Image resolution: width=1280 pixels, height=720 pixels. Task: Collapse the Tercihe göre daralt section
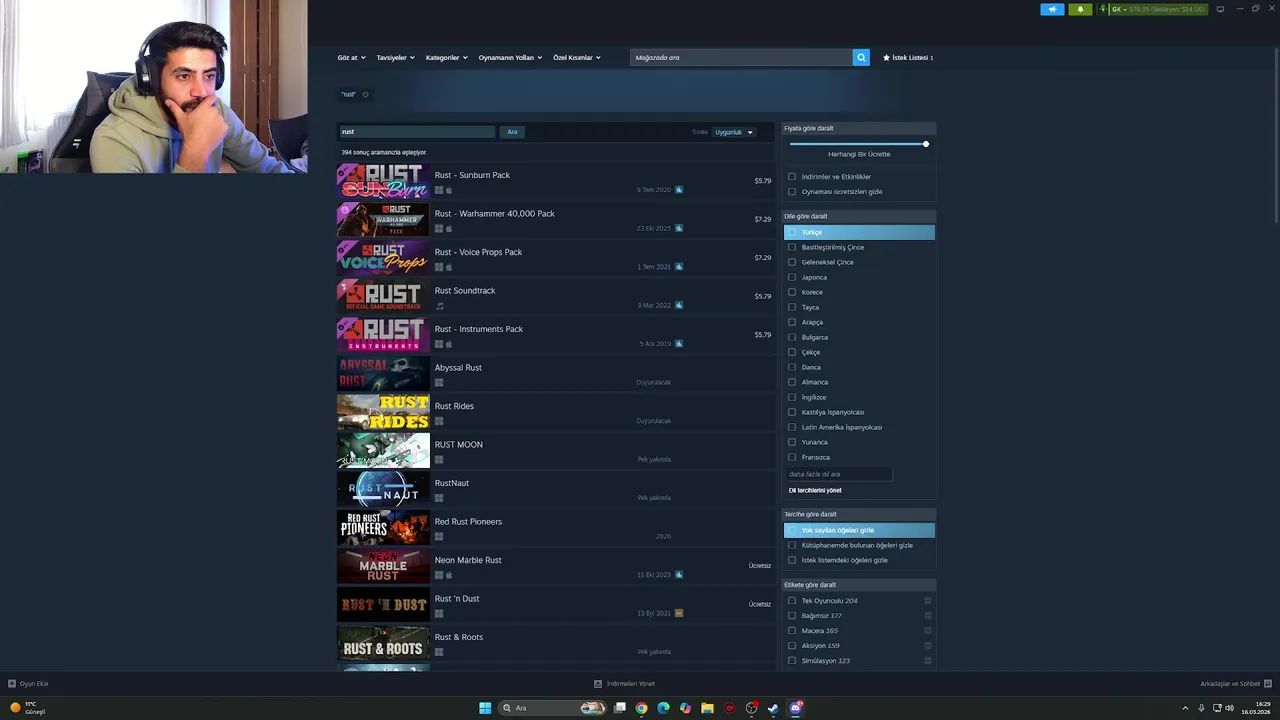pos(859,514)
